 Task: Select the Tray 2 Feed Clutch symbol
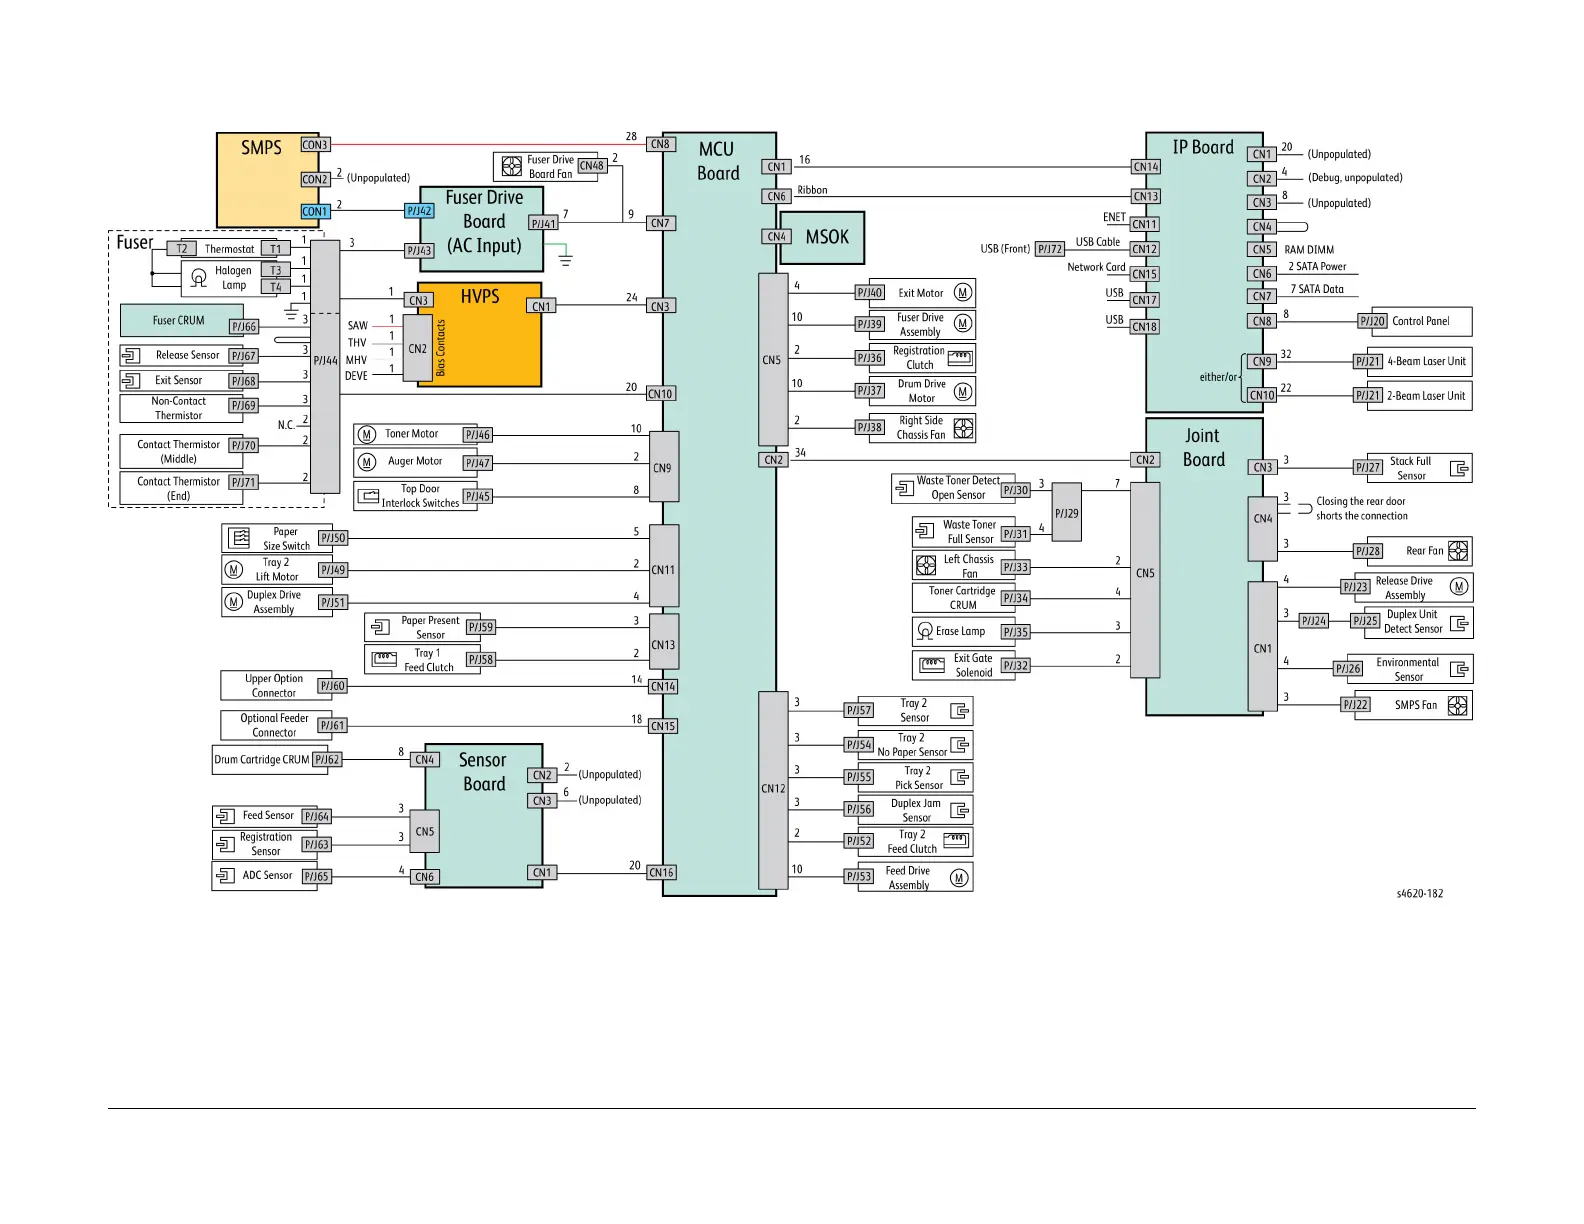click(x=957, y=841)
